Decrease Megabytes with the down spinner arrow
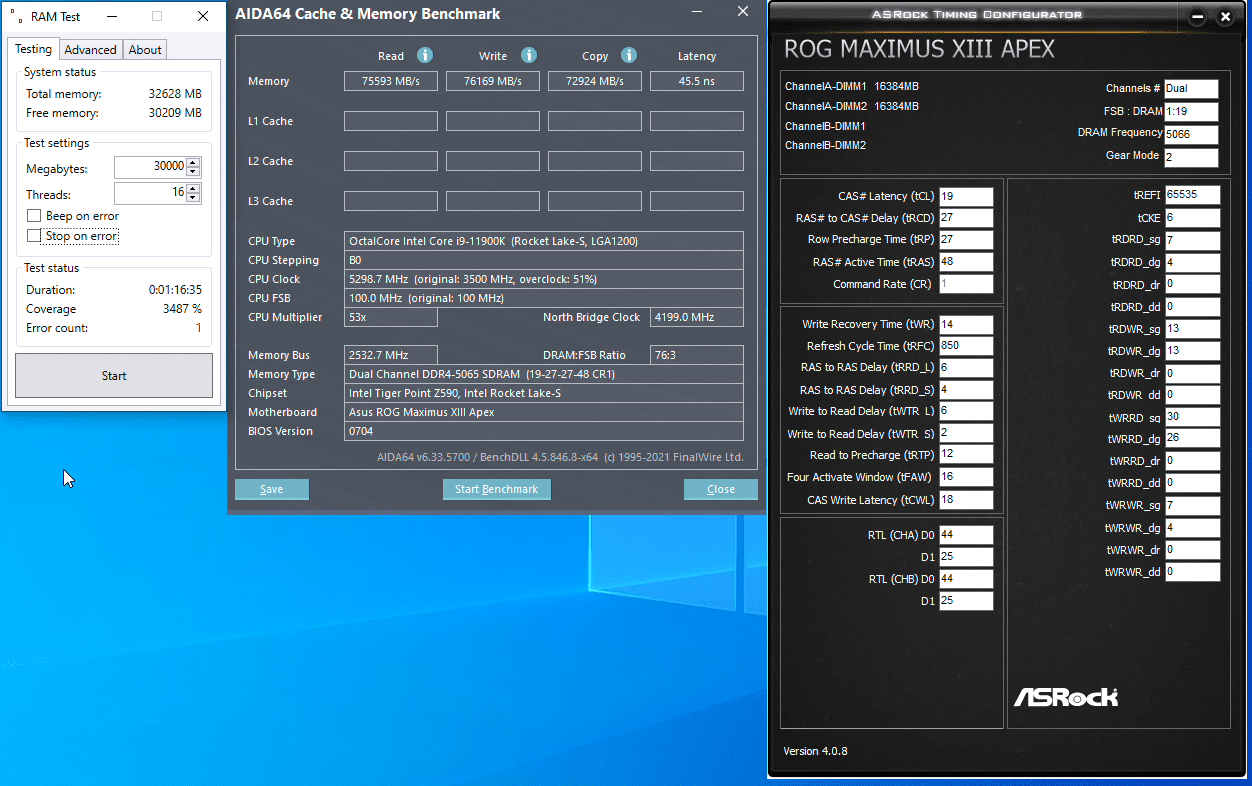1252x786 pixels. (193, 172)
